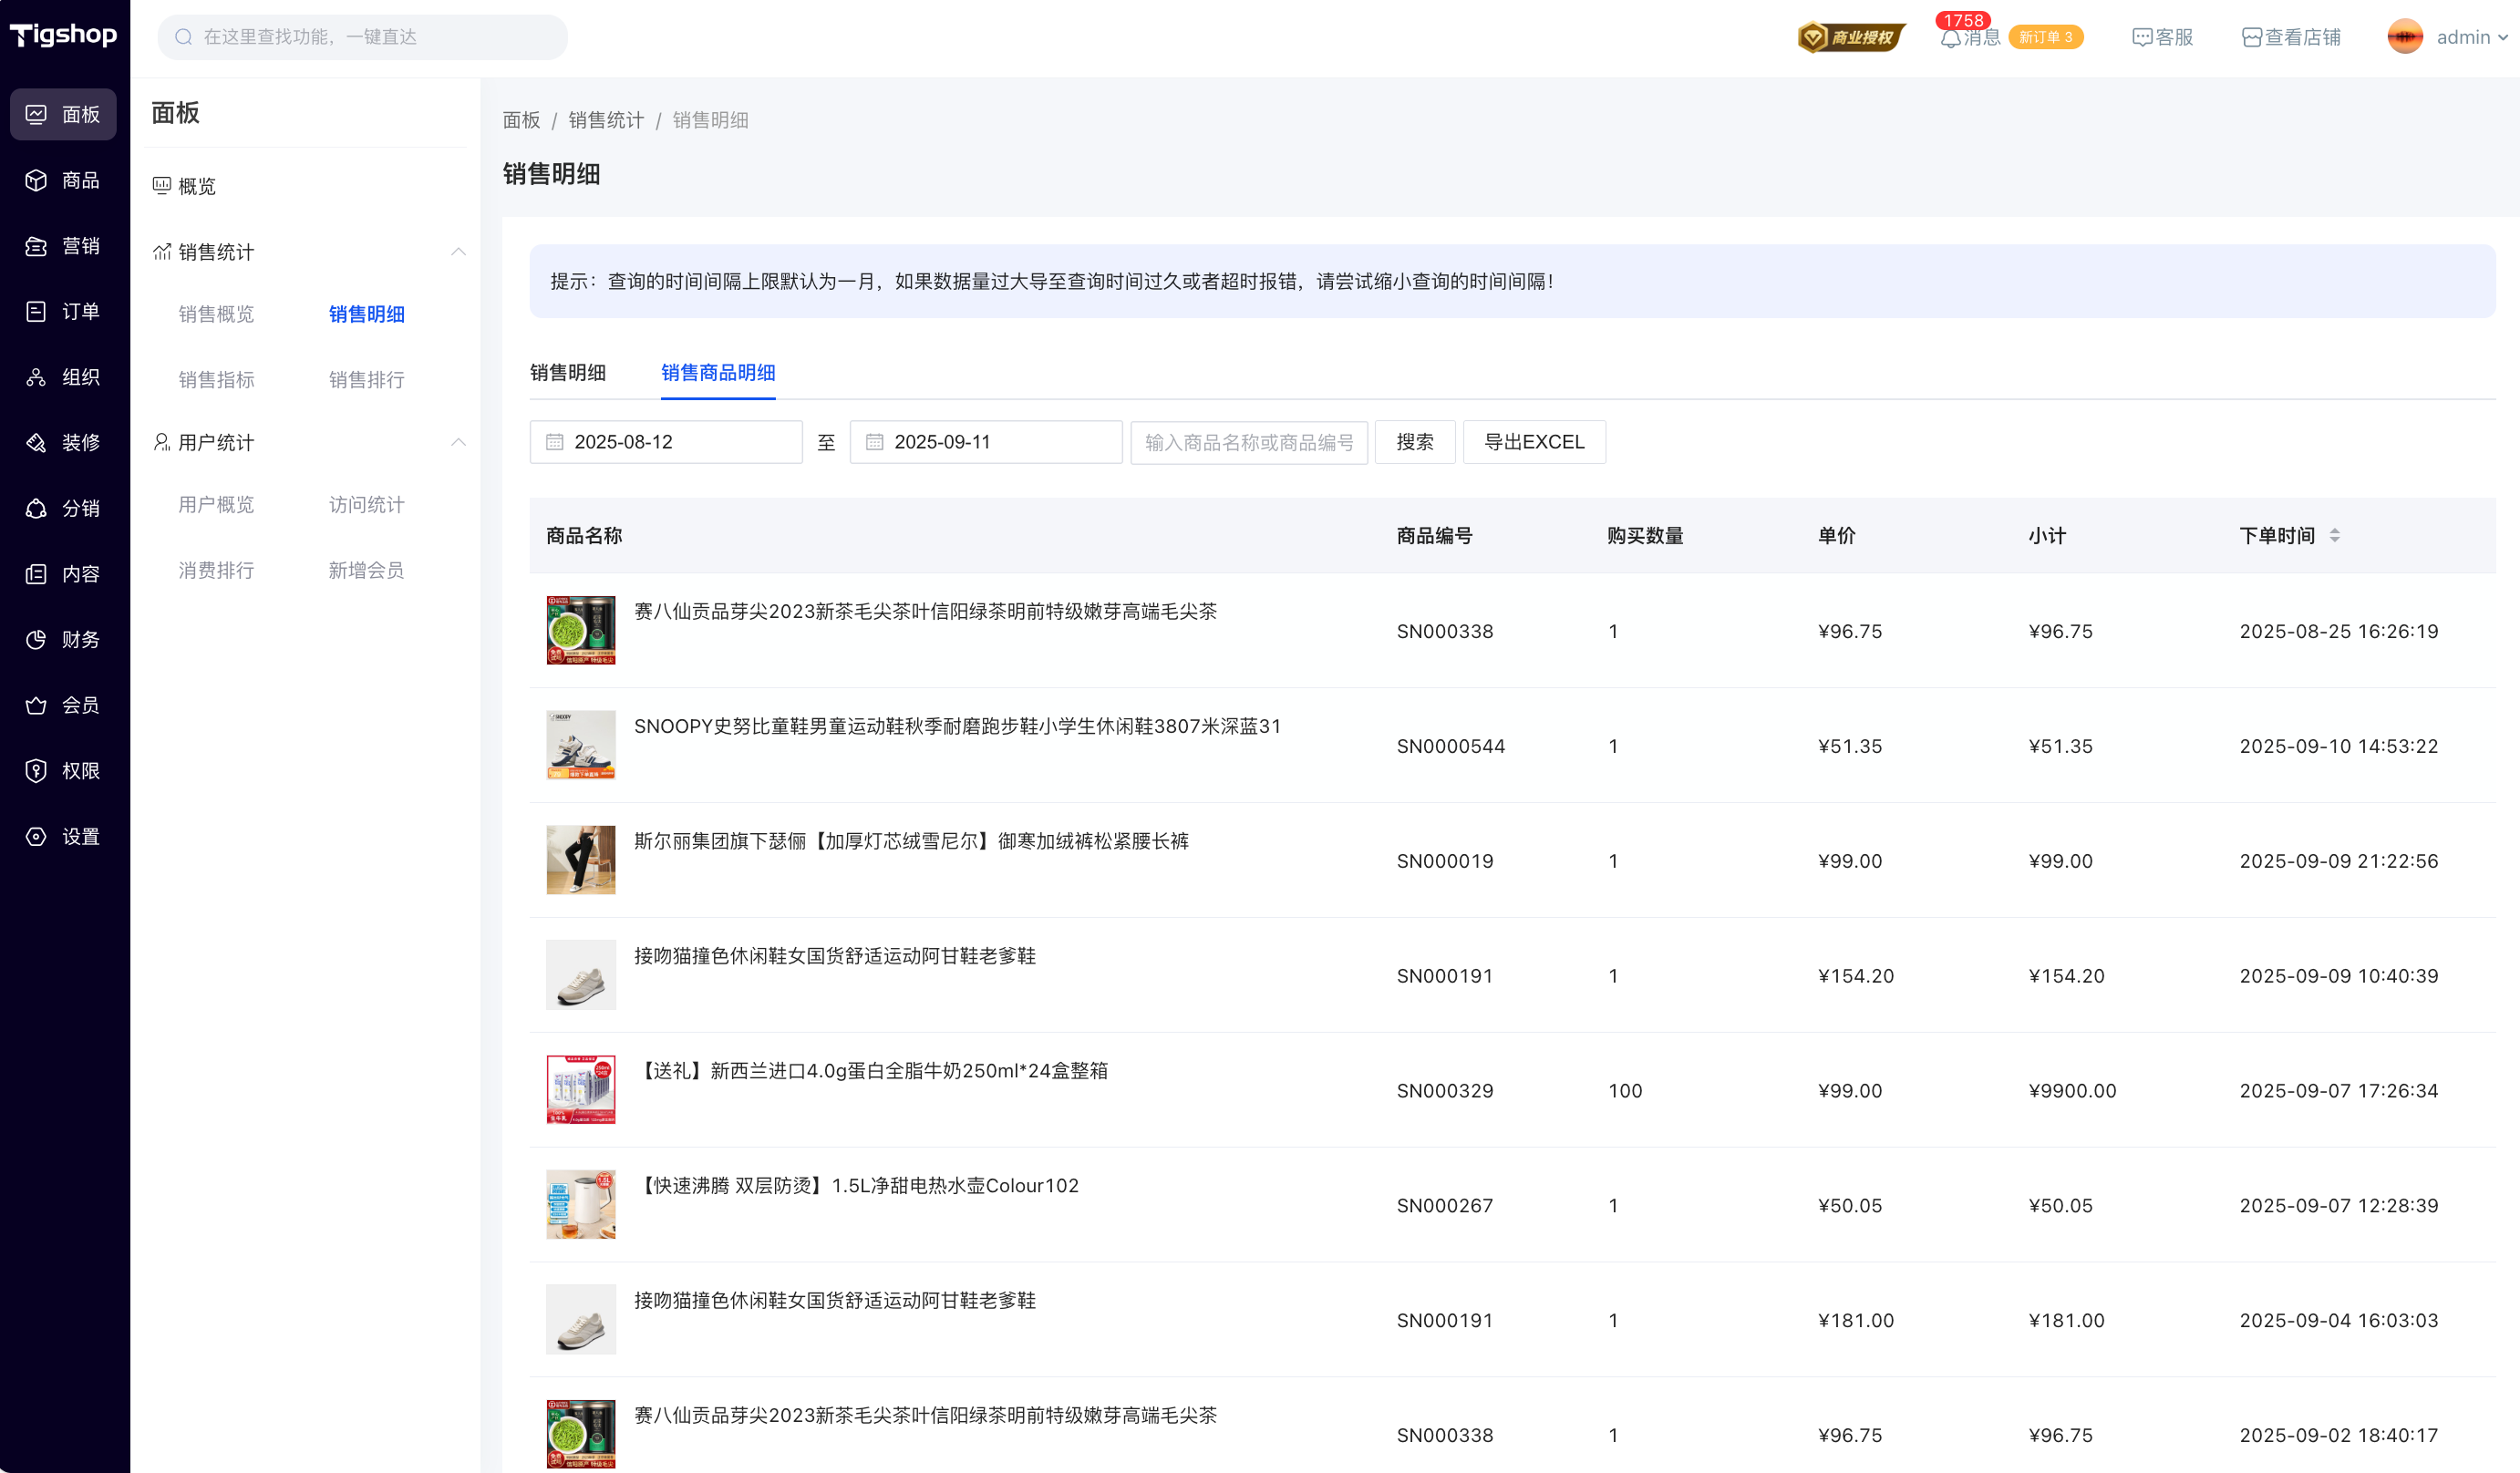Click the 商业授权 license badge
The image size is (2520, 1473).
click(1851, 38)
